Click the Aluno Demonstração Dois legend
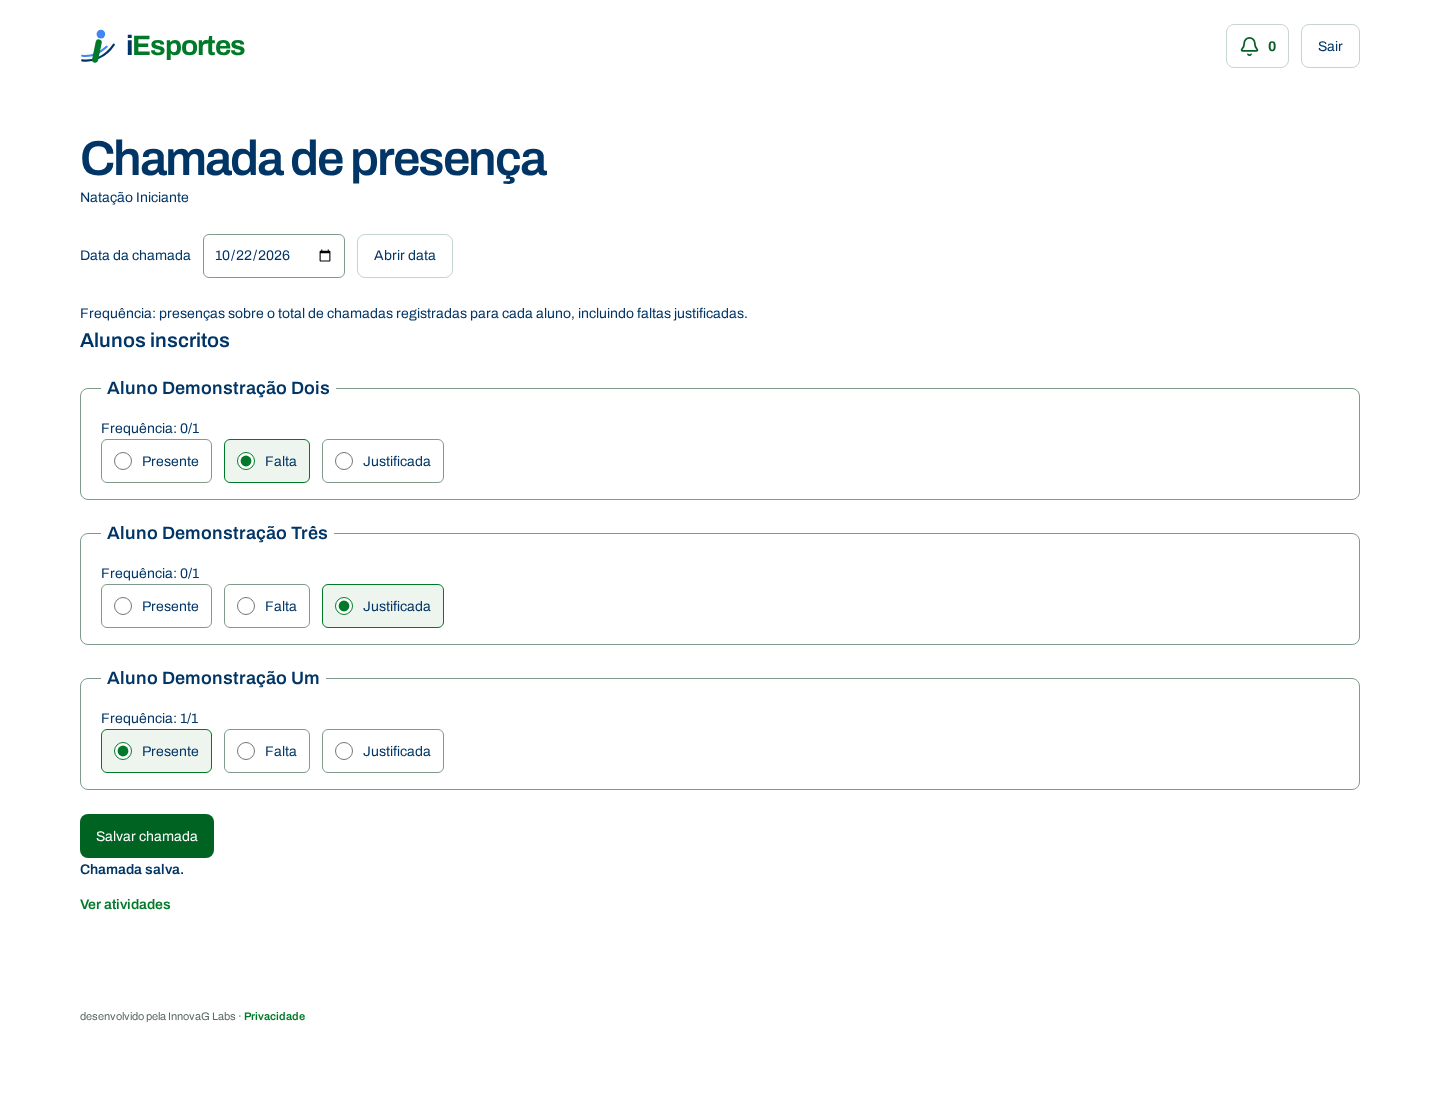The height and width of the screenshot is (1100, 1440). (218, 388)
